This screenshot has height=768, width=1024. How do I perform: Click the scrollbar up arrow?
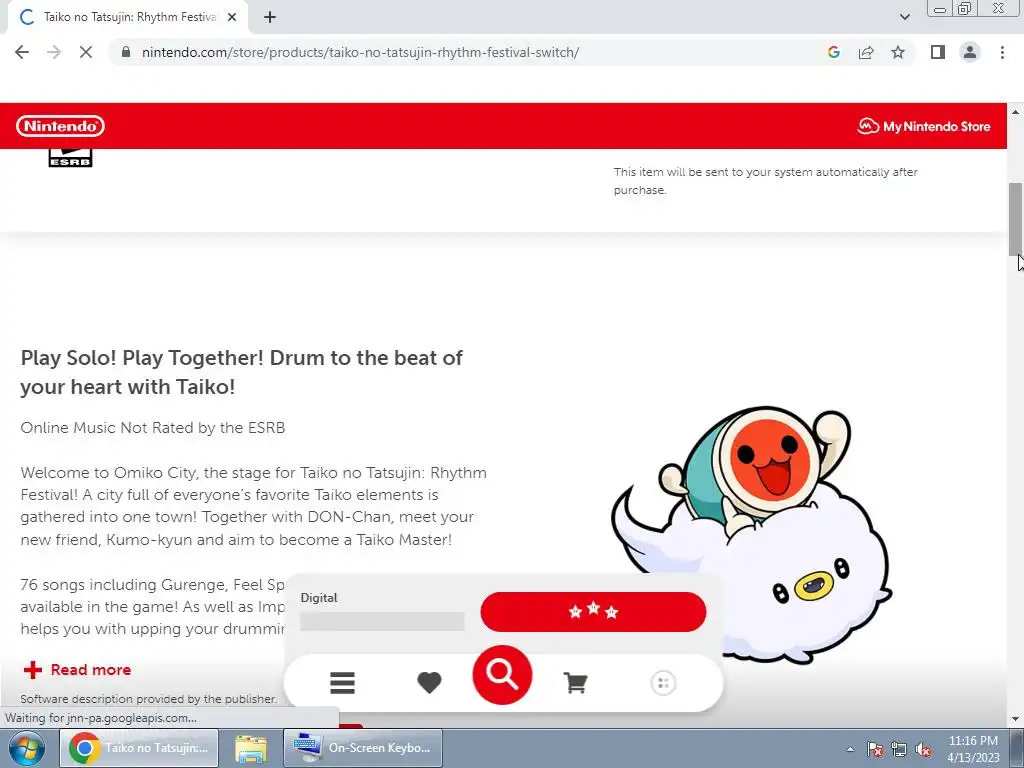(x=1015, y=112)
